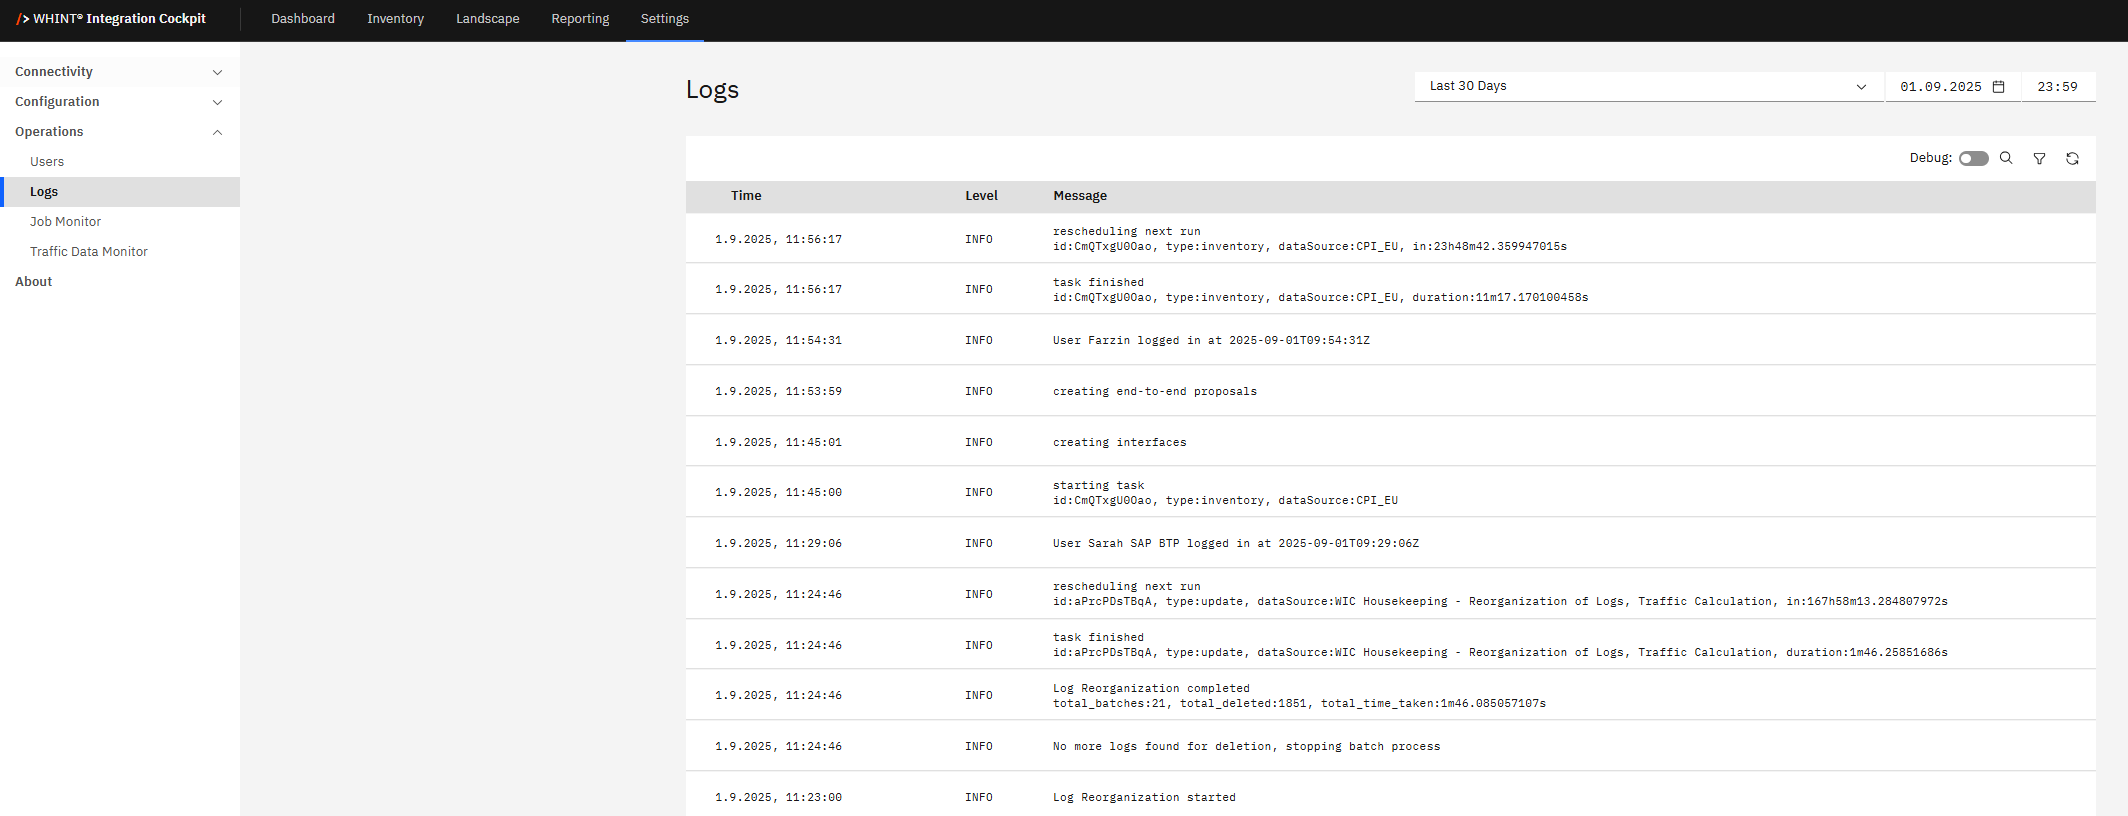Sort by the Time column header
This screenshot has width=2128, height=816.
pos(746,196)
